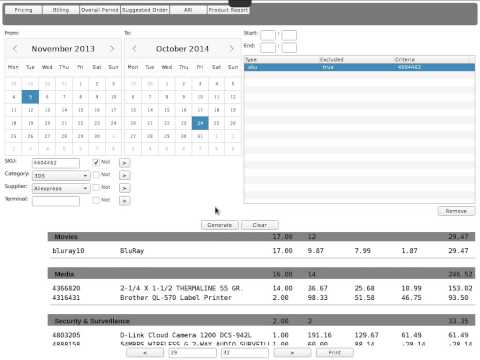Screen dimensions: 480x360
Task: Click the Start minute input box
Action: click(x=289, y=35)
